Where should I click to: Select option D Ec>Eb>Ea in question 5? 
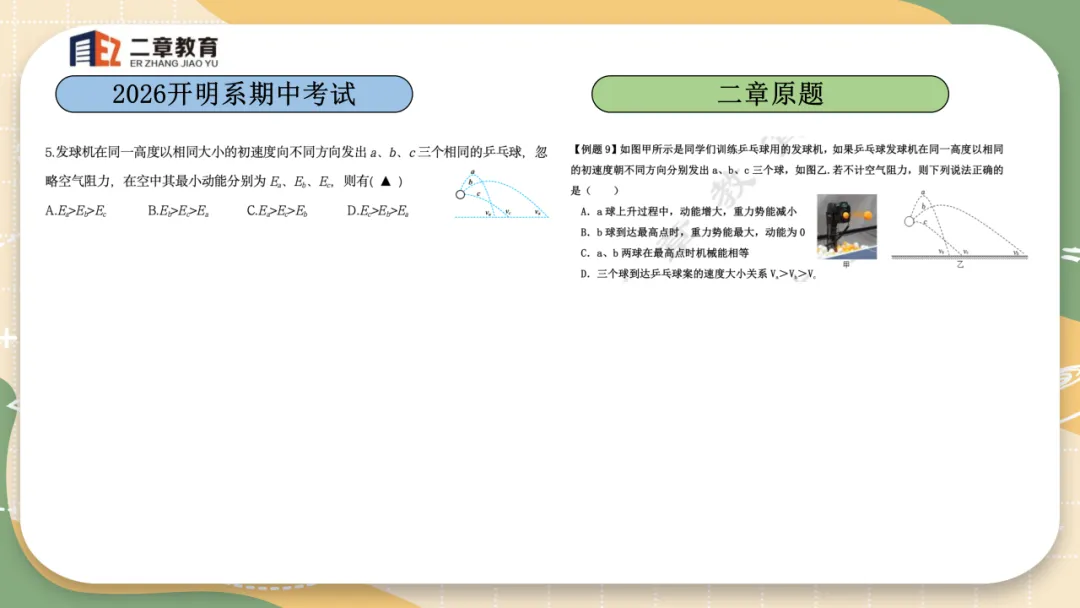coord(377,208)
